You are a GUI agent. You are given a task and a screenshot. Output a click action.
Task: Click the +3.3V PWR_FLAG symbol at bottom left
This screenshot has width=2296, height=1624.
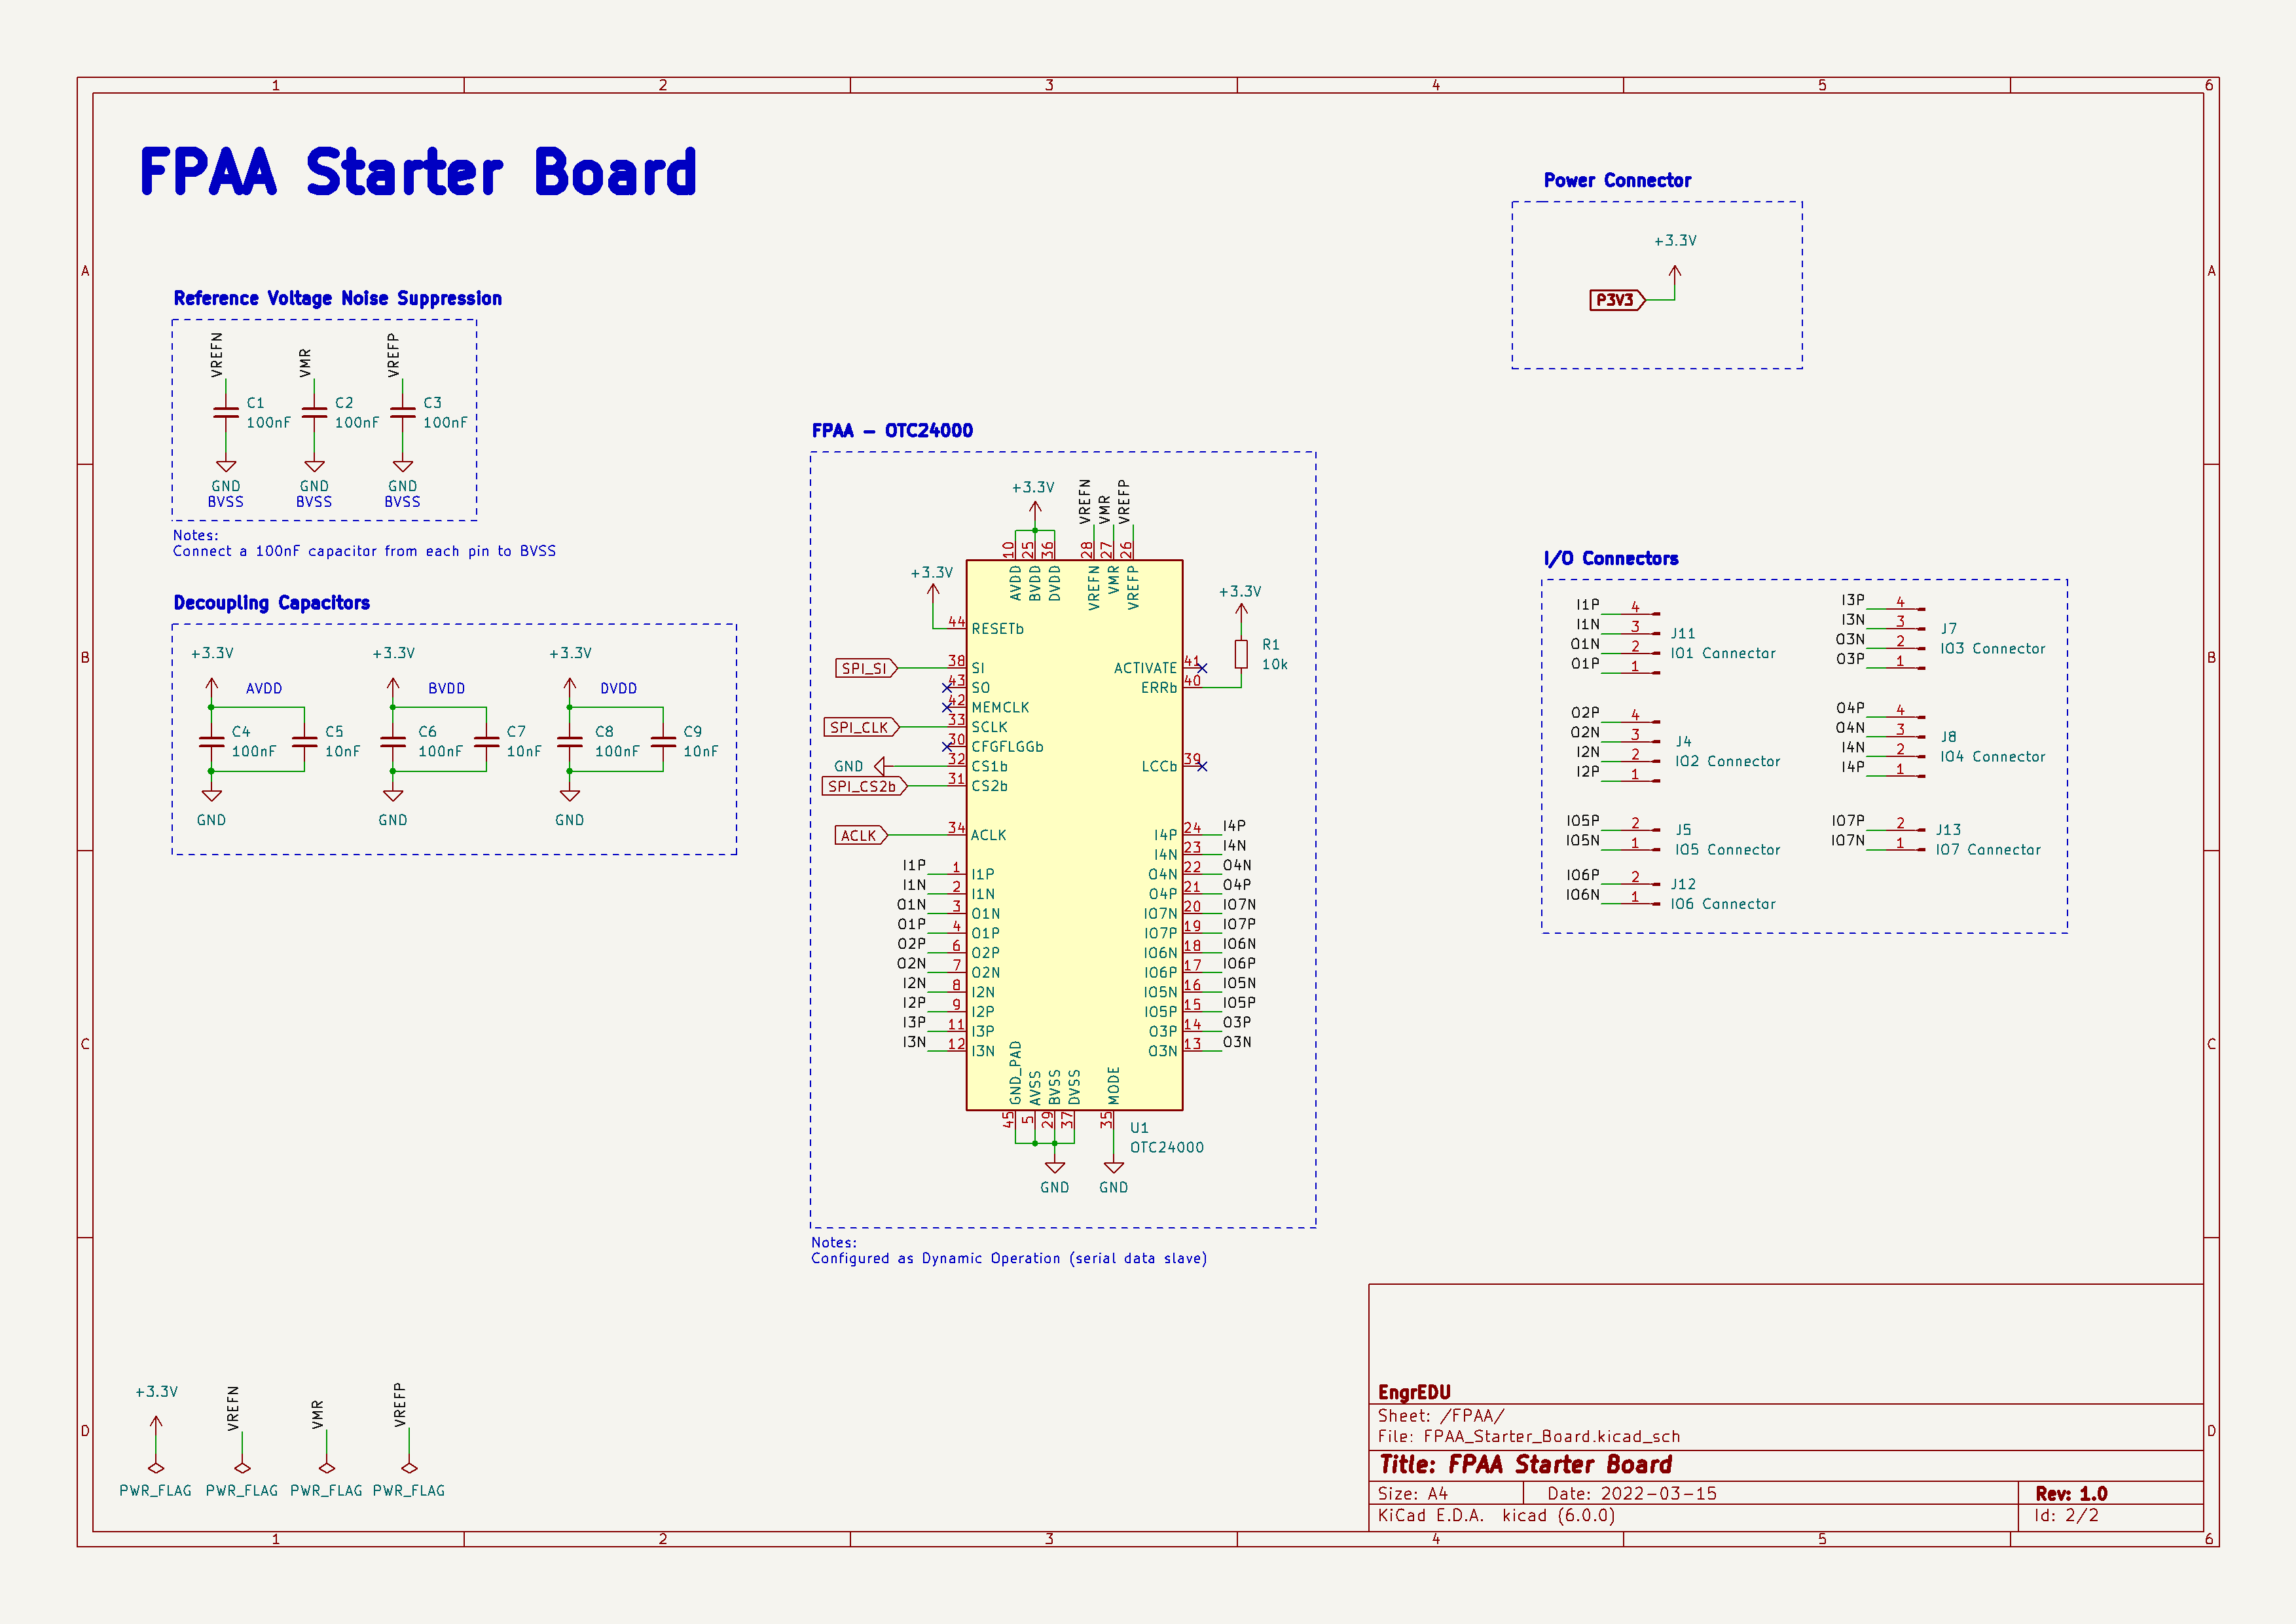156,1467
